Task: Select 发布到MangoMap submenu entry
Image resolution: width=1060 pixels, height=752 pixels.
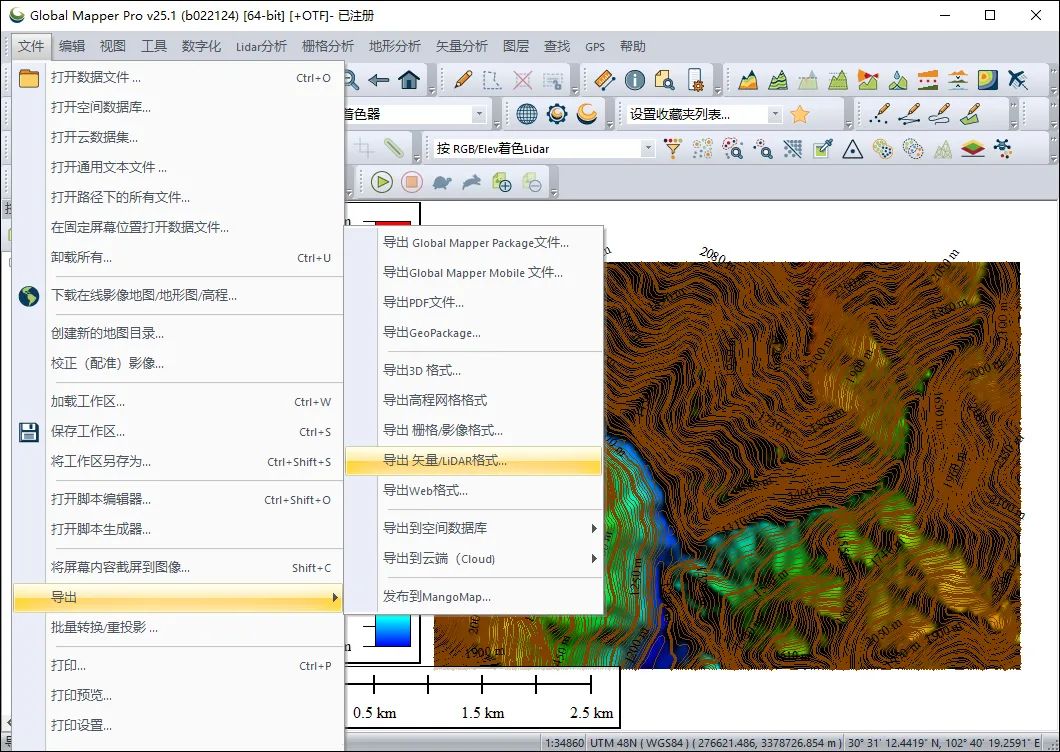Action: tap(474, 596)
